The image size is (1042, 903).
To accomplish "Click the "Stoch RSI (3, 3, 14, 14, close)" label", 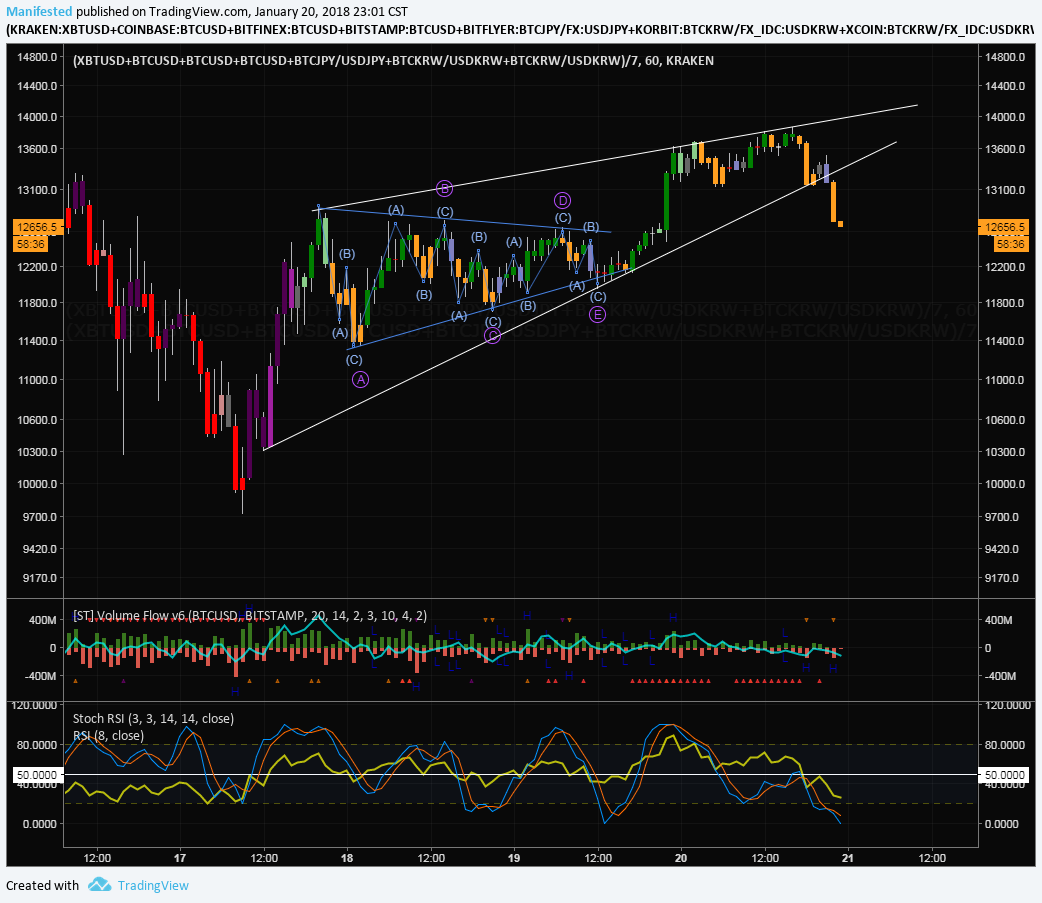I will click(153, 718).
